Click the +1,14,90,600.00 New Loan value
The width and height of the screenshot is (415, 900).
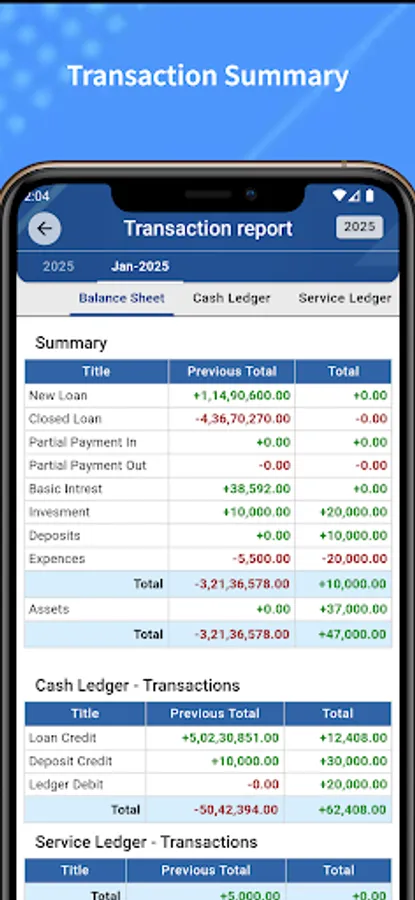(x=242, y=395)
